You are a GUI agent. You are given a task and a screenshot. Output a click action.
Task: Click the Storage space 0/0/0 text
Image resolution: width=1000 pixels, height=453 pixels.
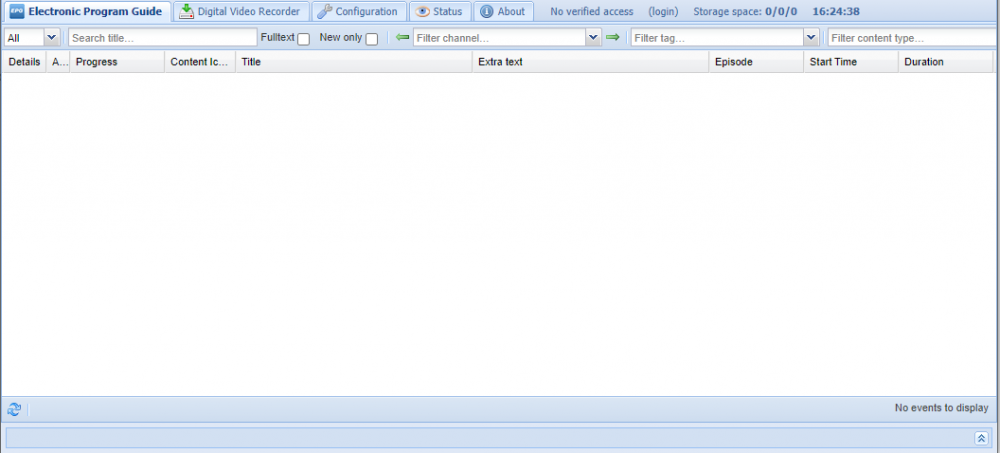tap(745, 11)
